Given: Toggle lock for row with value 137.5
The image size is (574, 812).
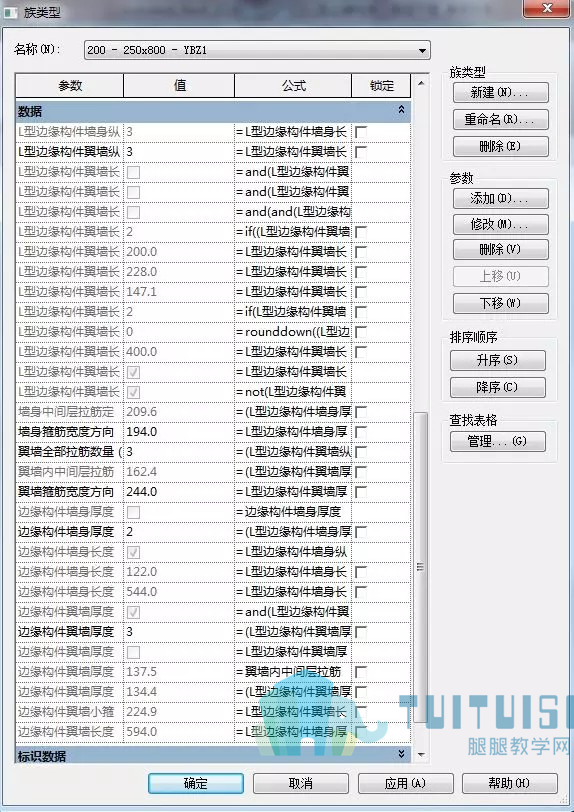Looking at the screenshot, I should [x=361, y=672].
